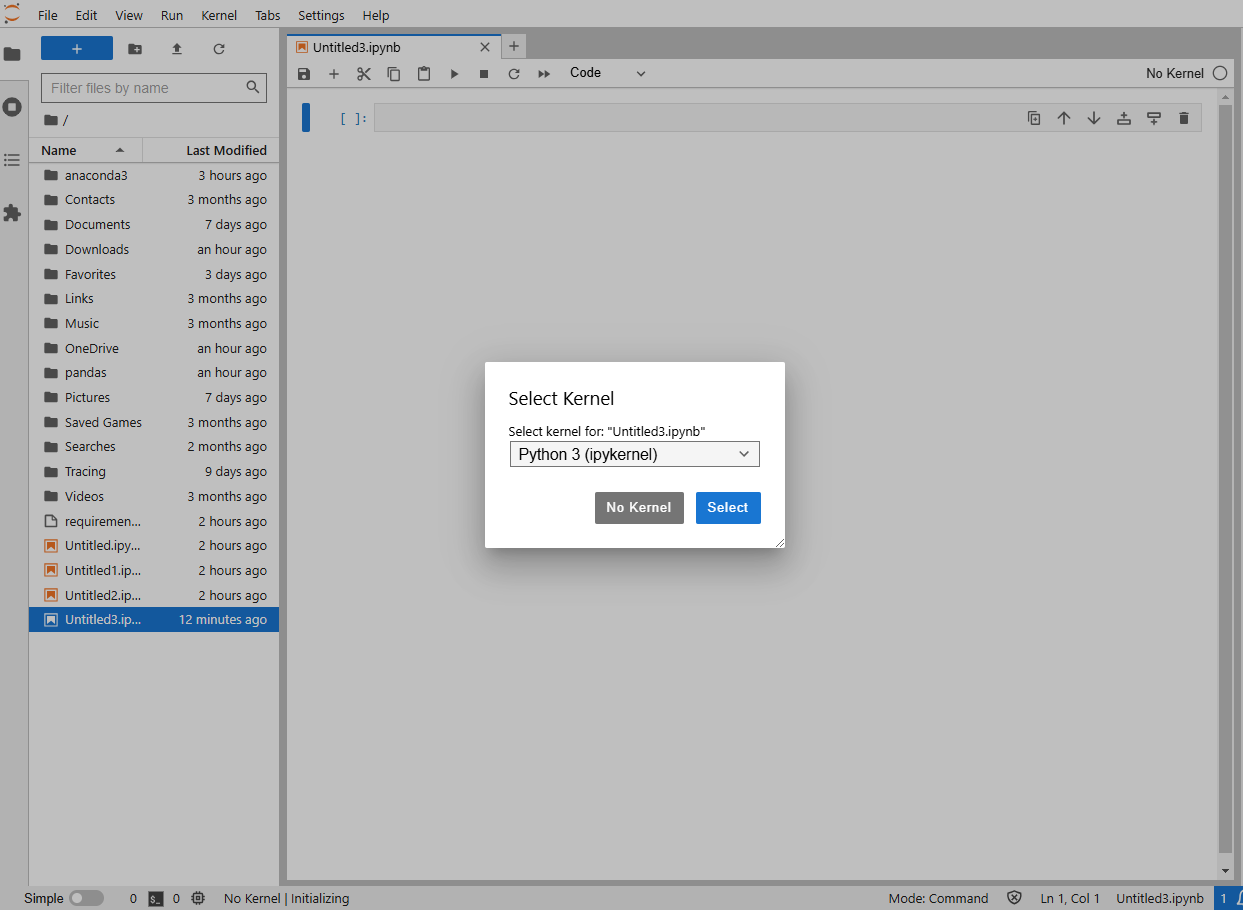The height and width of the screenshot is (910, 1243).
Task: Create a new folder in file browser
Action: point(135,49)
